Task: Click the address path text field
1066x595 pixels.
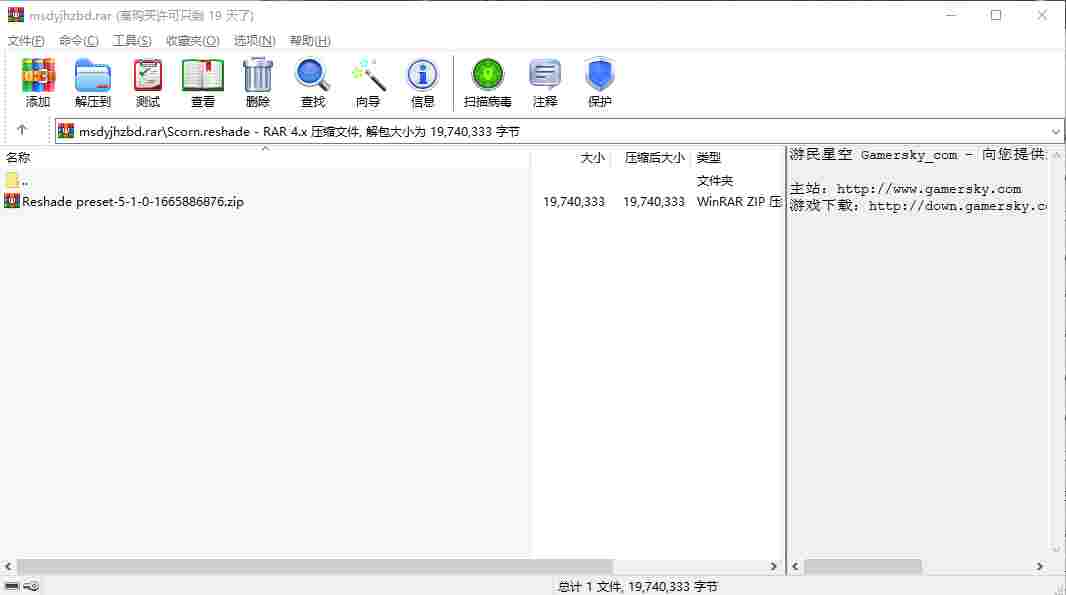Action: (557, 131)
